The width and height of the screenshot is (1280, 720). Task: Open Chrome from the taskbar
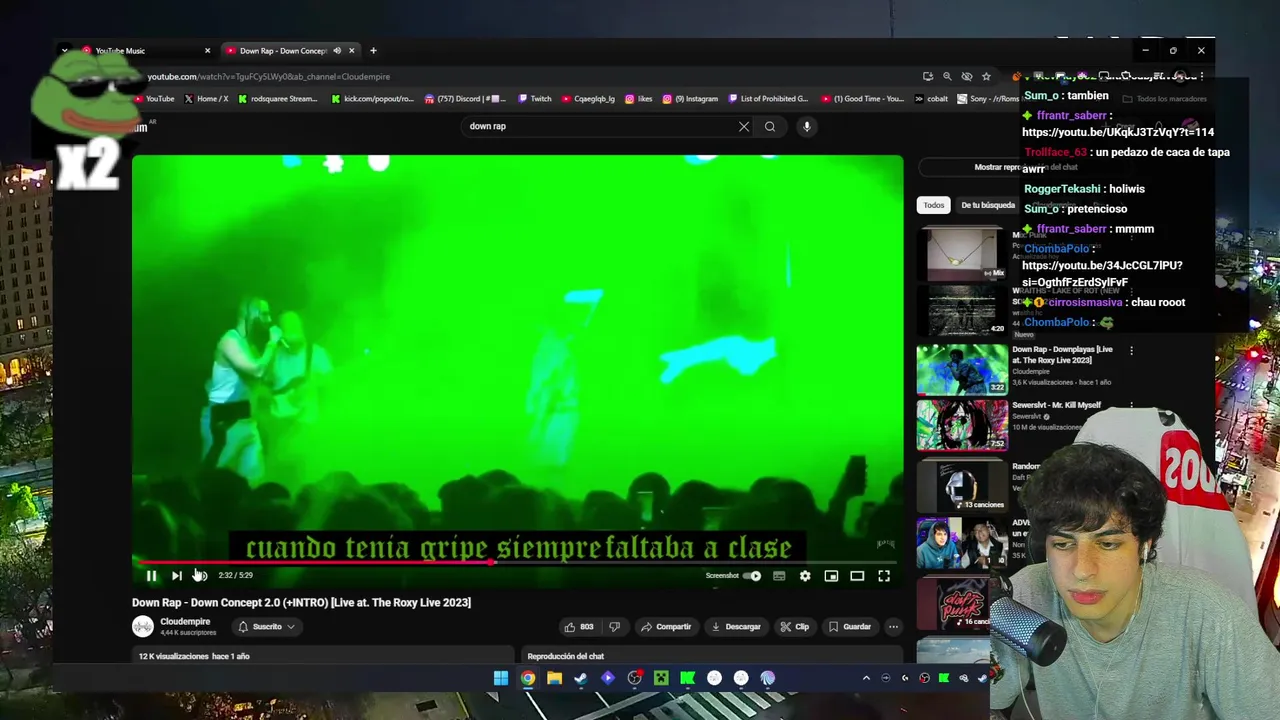(528, 678)
